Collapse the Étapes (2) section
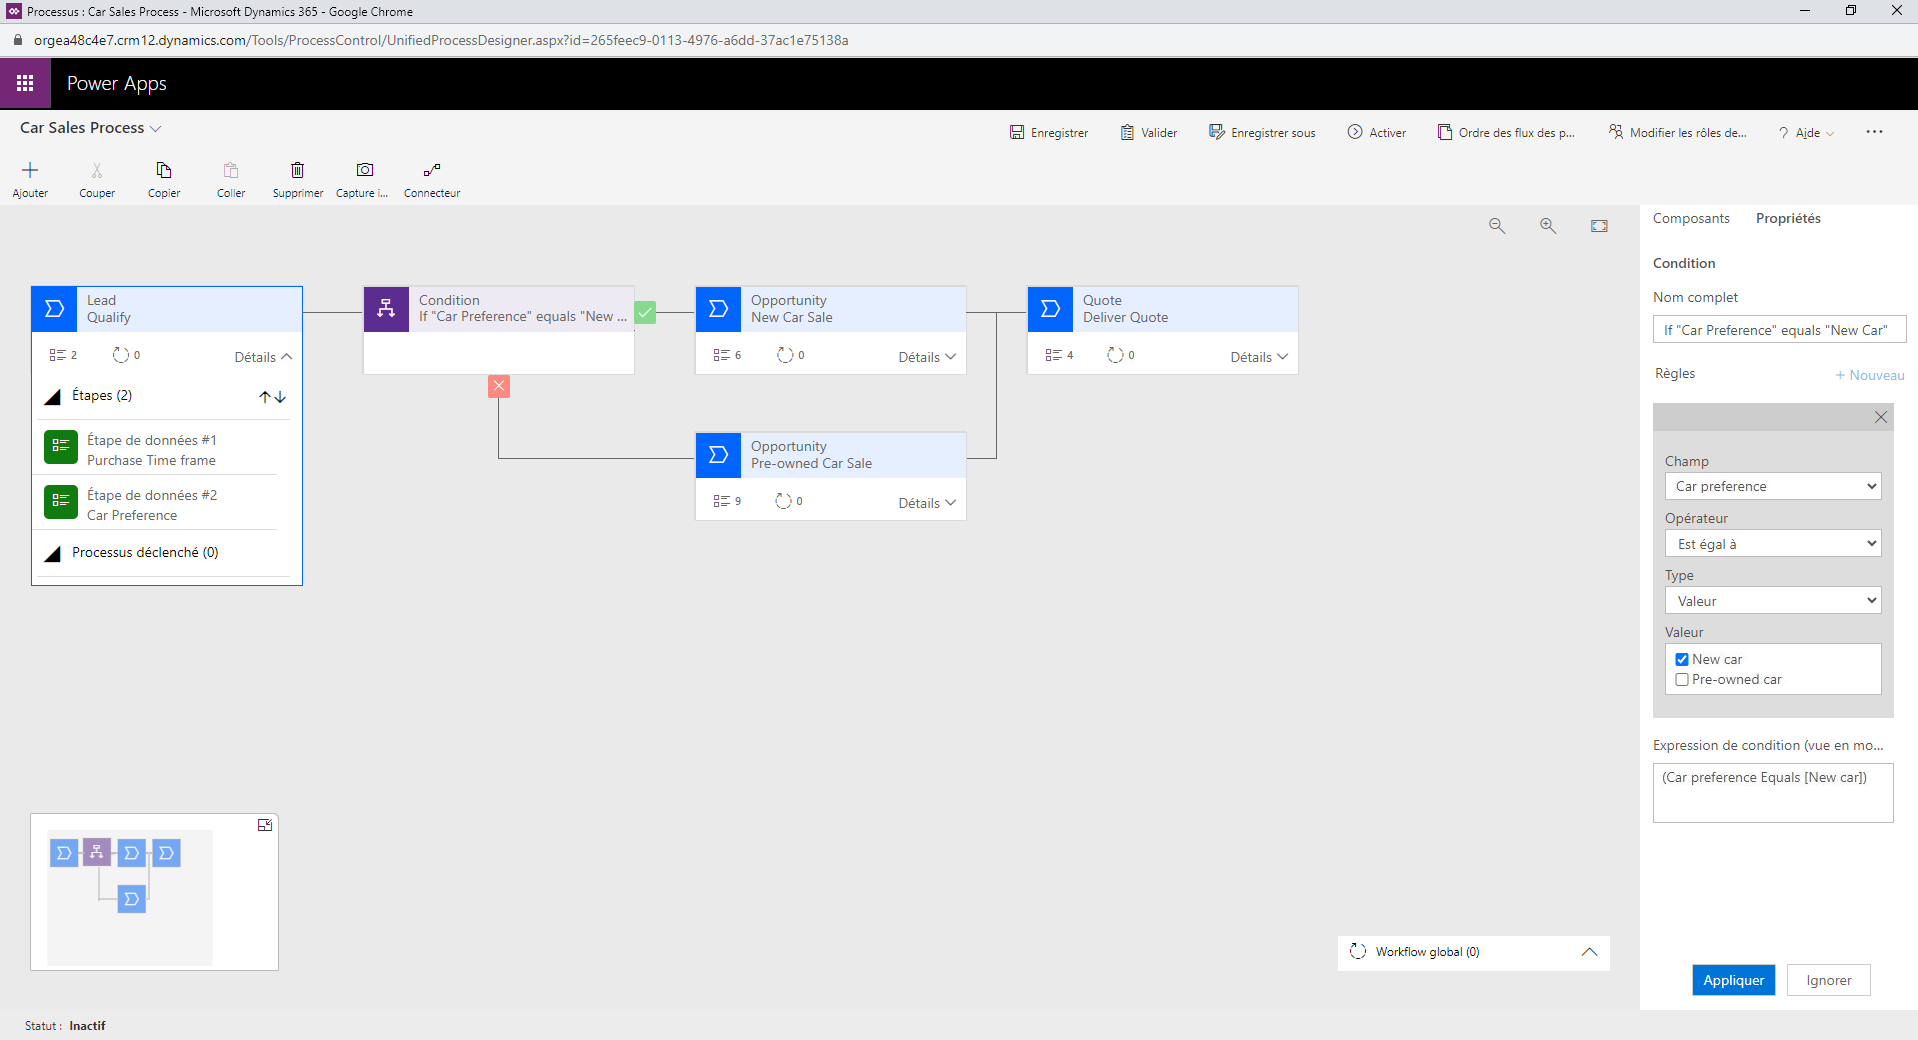The height and width of the screenshot is (1040, 1918). (53, 397)
